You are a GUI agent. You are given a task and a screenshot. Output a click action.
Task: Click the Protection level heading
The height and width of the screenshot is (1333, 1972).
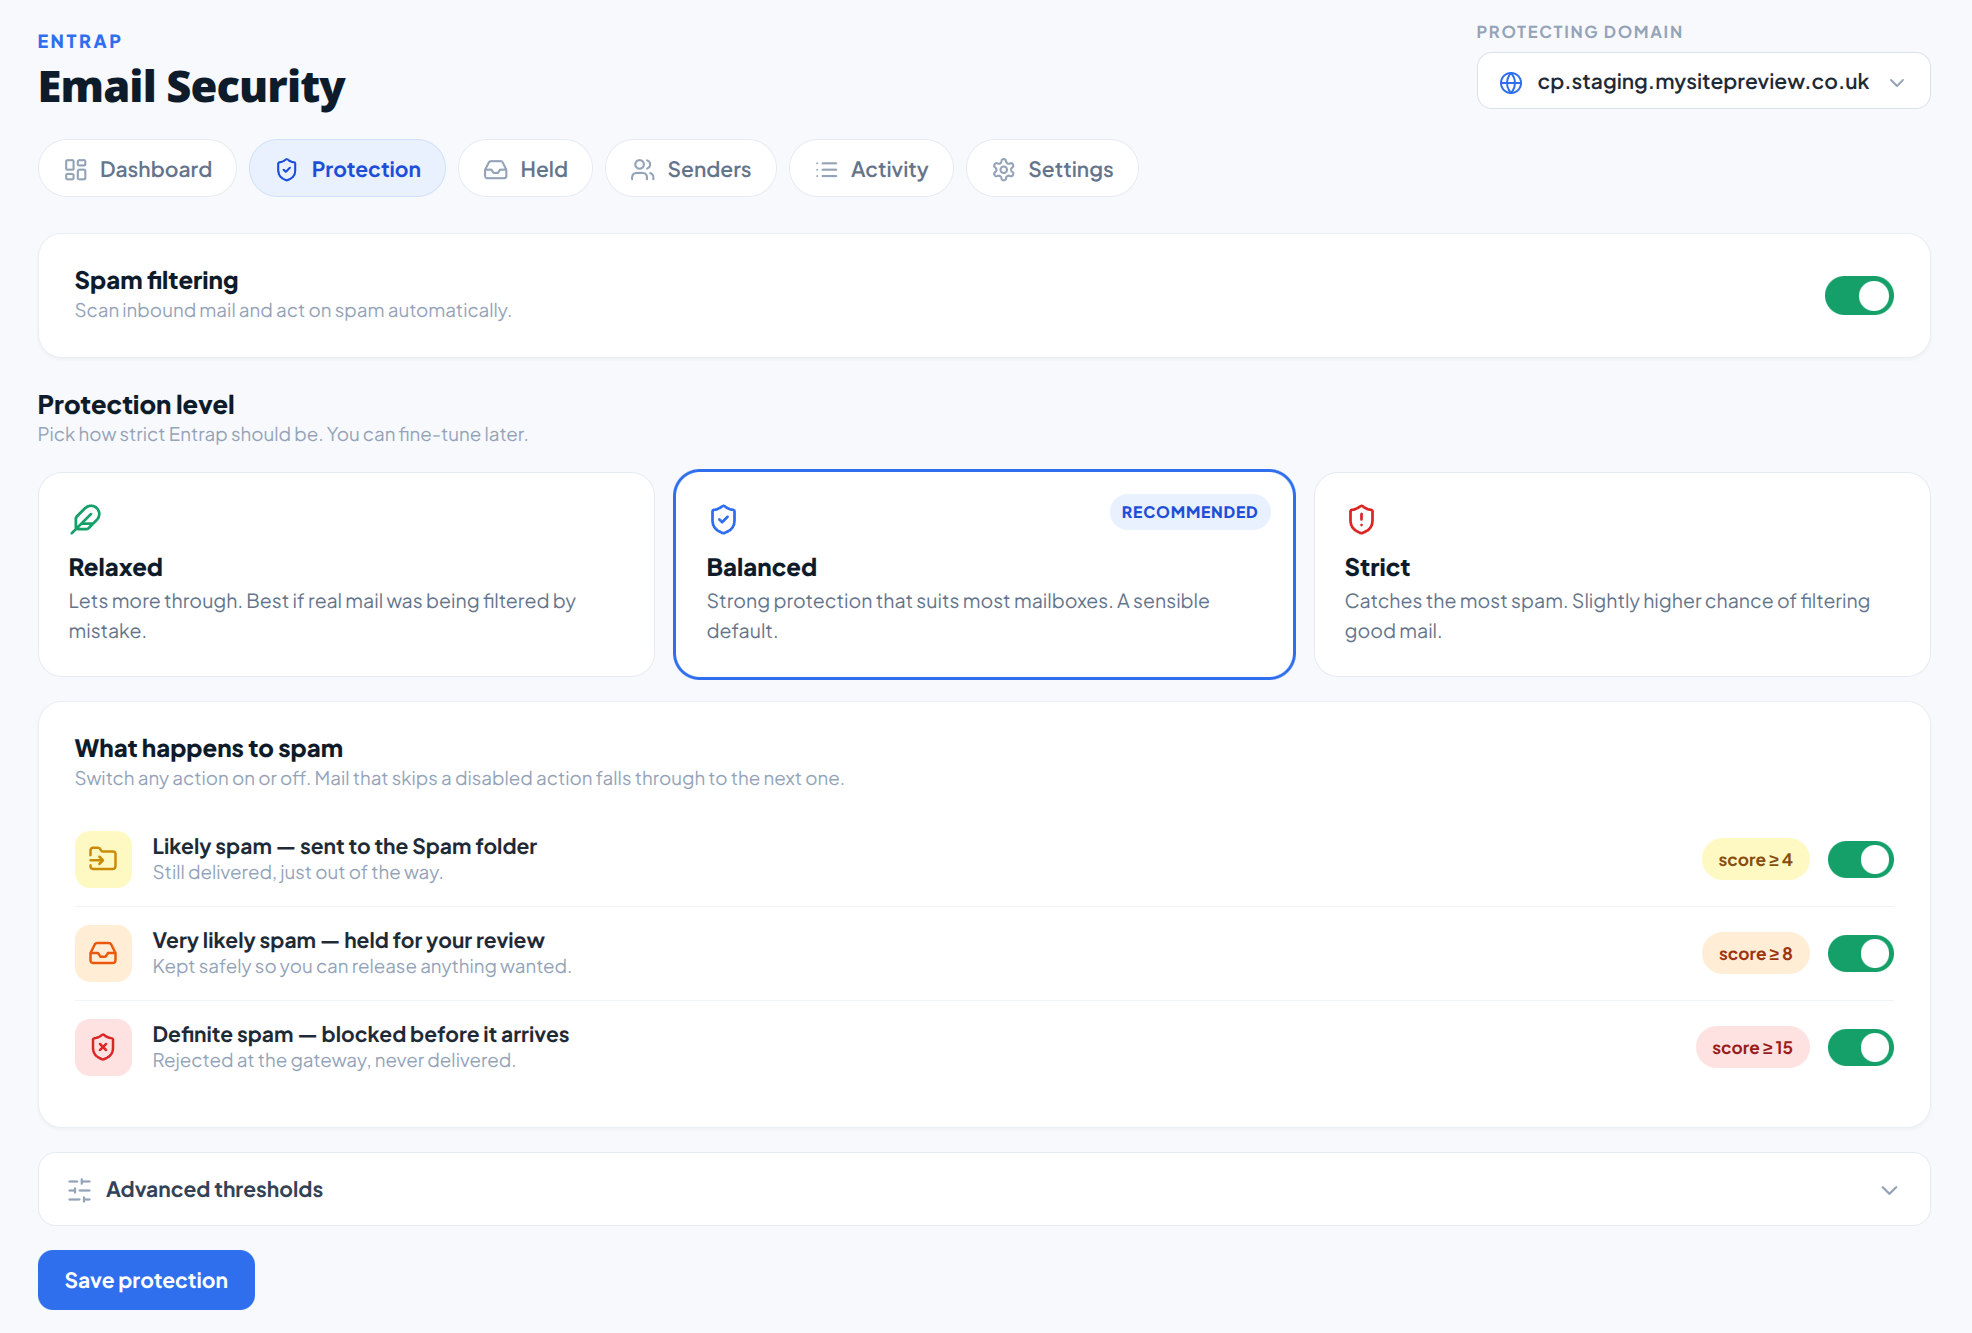(x=136, y=404)
